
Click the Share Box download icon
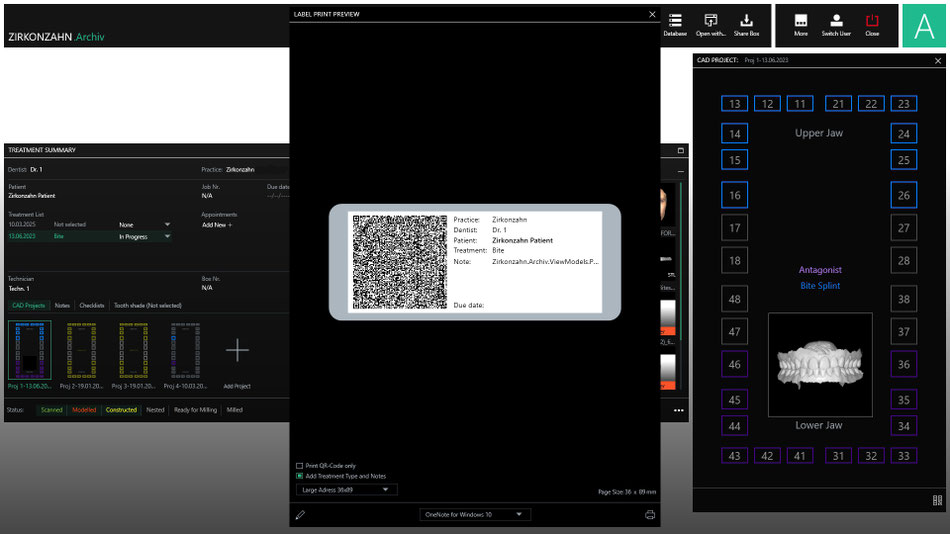pyautogui.click(x=746, y=22)
